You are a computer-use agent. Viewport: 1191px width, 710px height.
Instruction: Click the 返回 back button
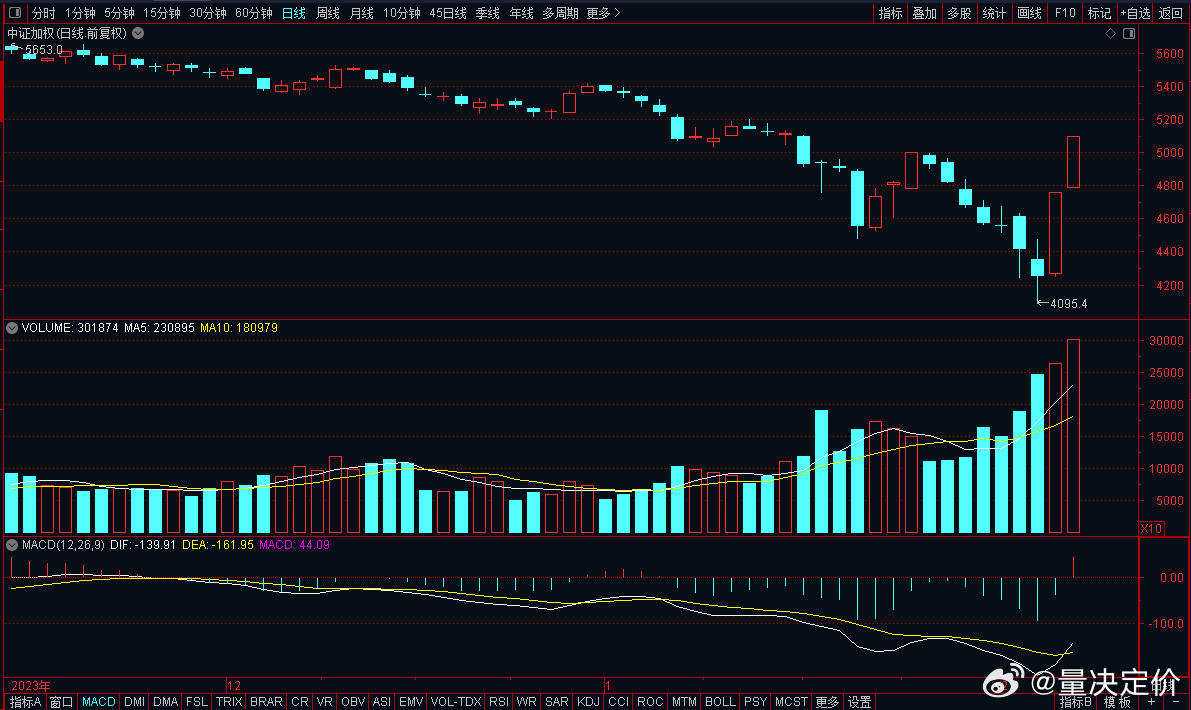pos(1170,13)
